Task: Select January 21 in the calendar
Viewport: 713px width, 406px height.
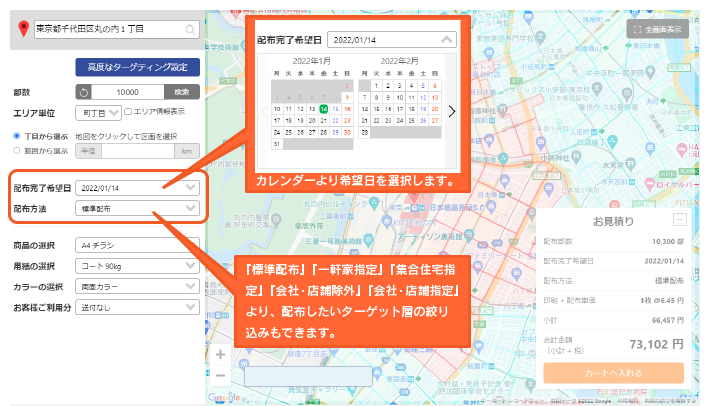Action: tap(323, 120)
